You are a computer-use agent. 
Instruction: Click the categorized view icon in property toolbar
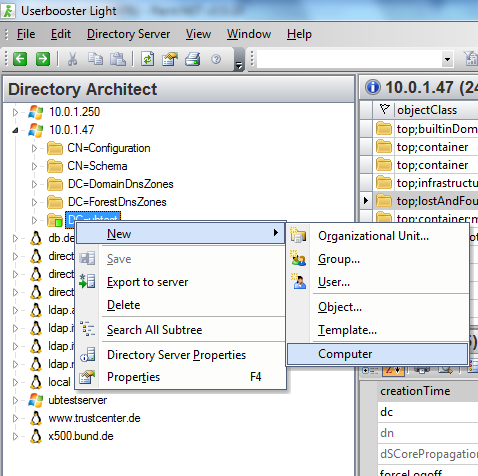(370, 370)
